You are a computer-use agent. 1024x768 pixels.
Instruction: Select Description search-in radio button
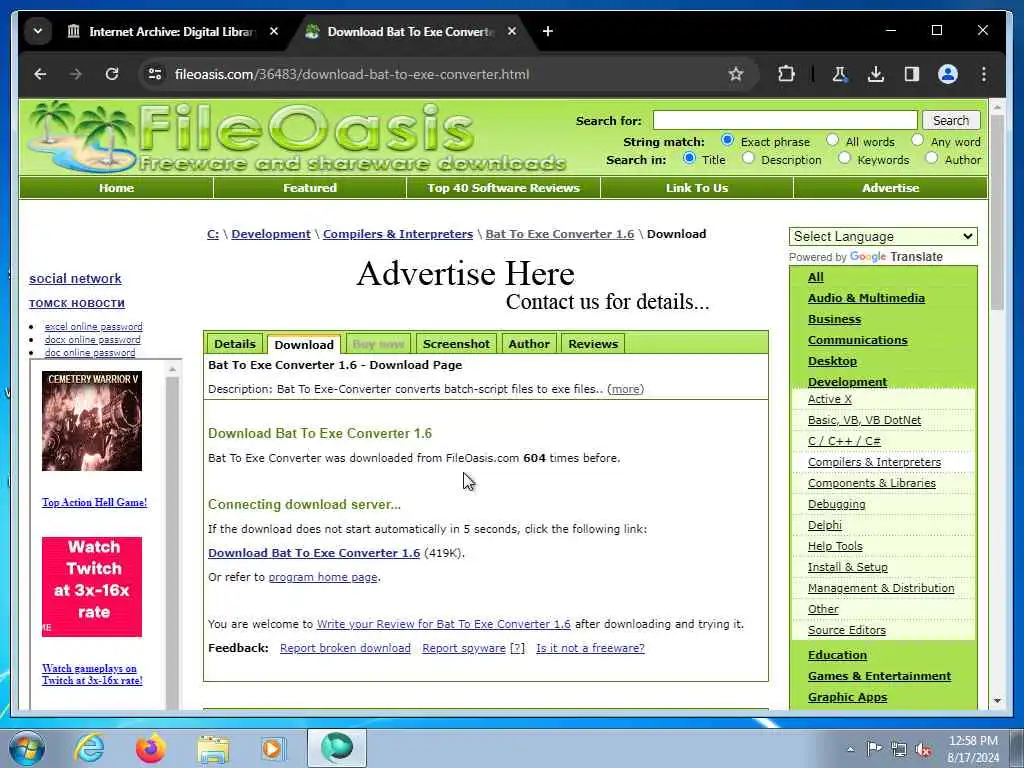(748, 158)
